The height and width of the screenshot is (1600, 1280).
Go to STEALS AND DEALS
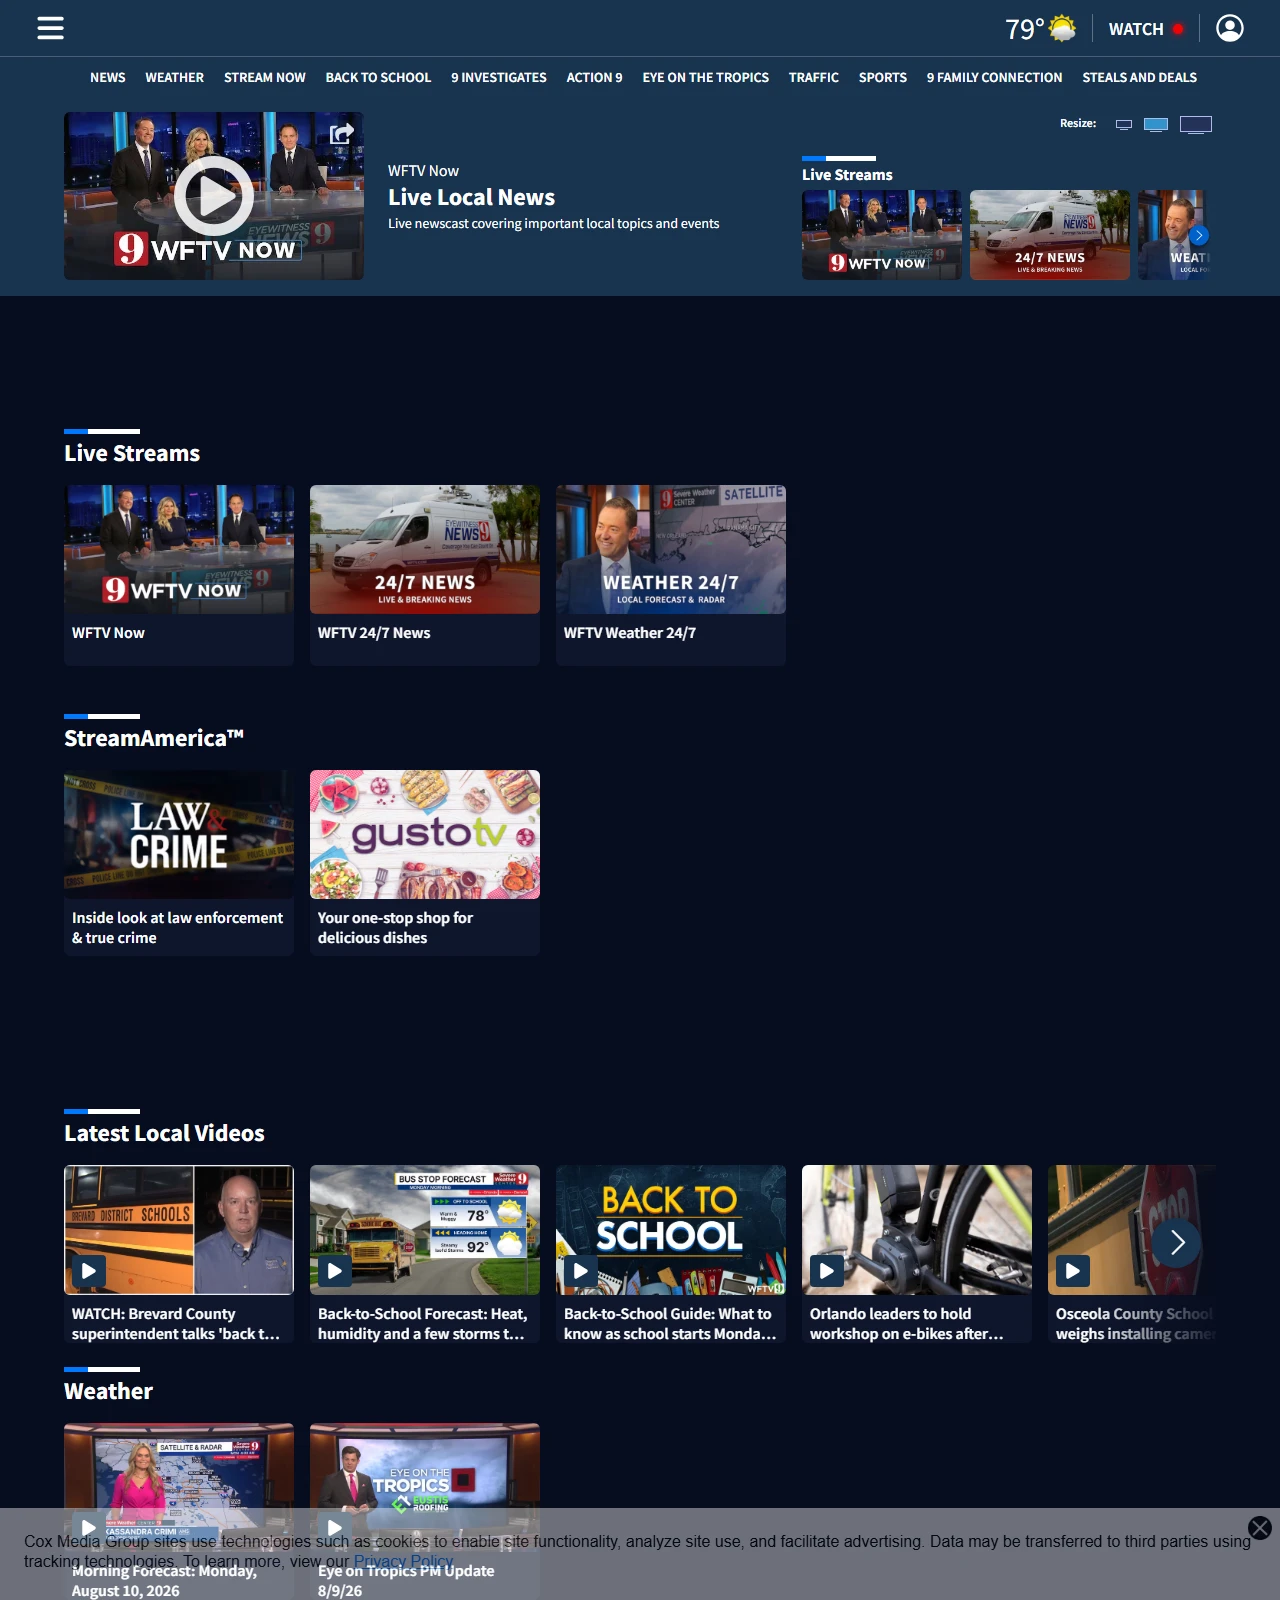click(1140, 77)
